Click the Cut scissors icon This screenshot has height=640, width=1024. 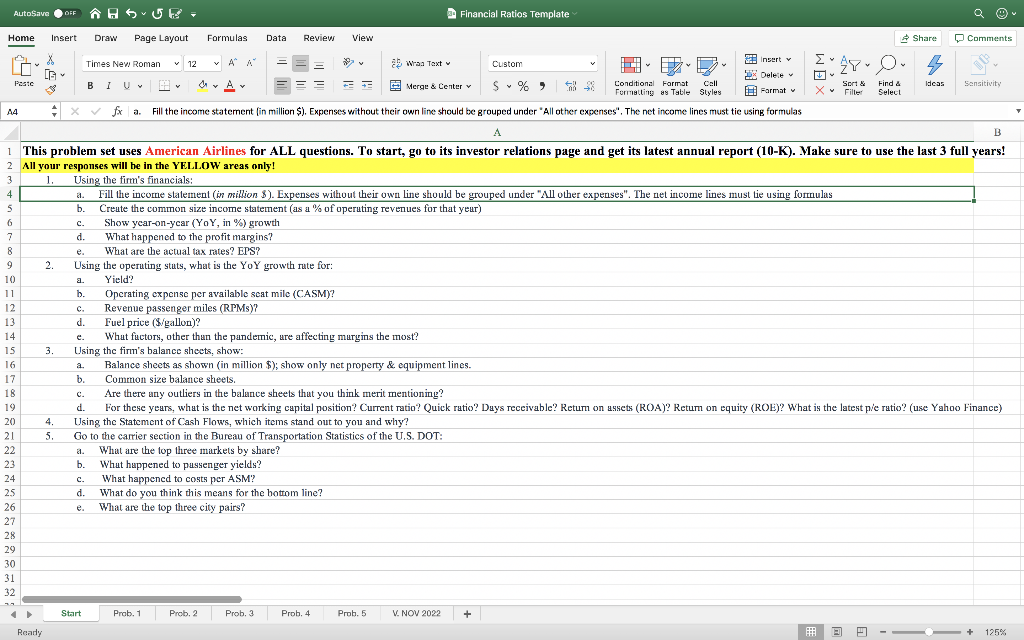tap(50, 59)
